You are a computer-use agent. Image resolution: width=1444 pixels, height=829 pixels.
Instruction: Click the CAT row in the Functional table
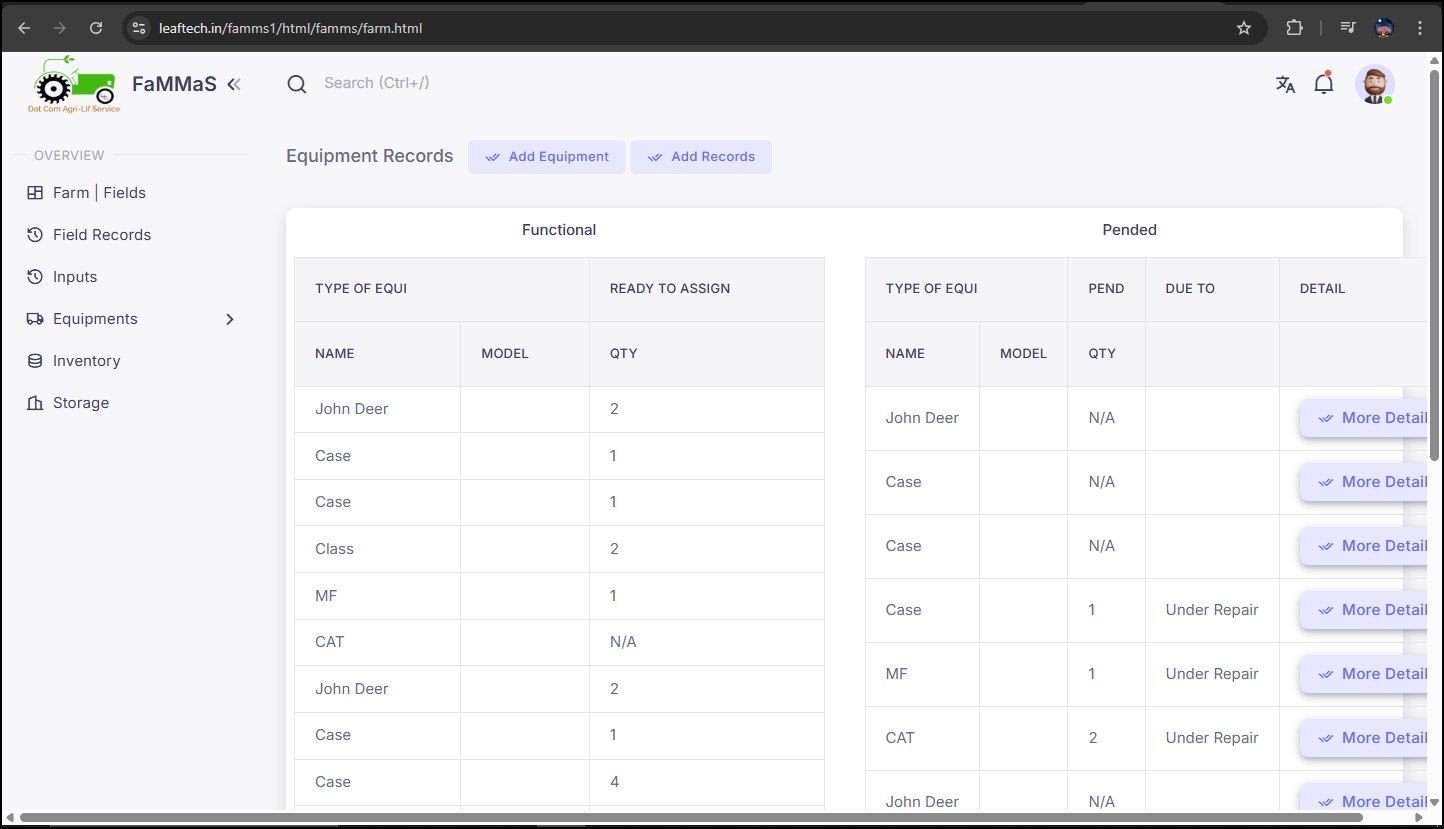559,642
